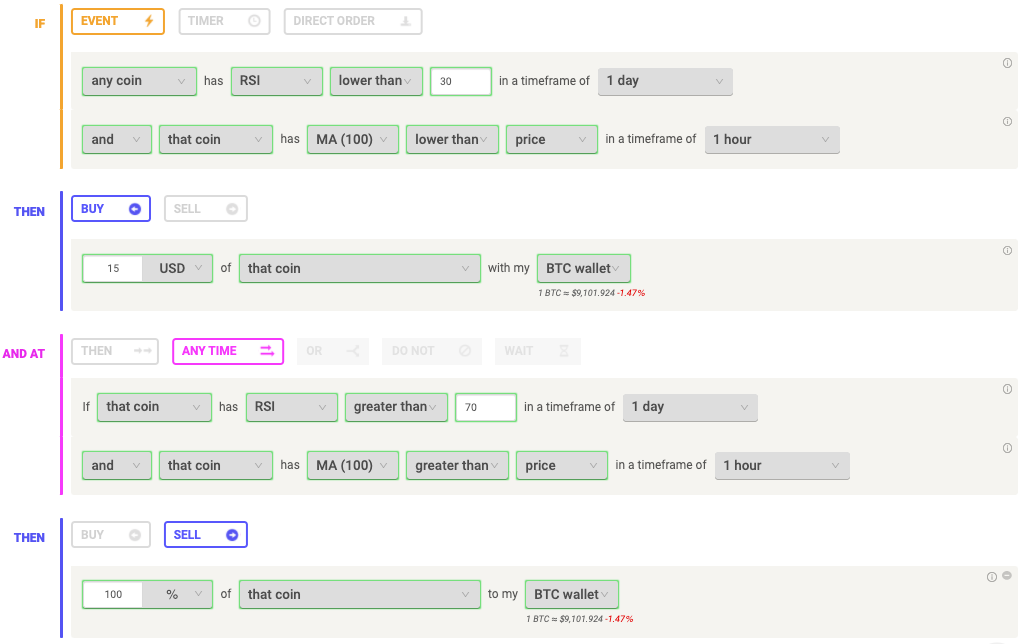Toggle the second action to BUY
This screenshot has width=1029, height=644.
pos(110,535)
